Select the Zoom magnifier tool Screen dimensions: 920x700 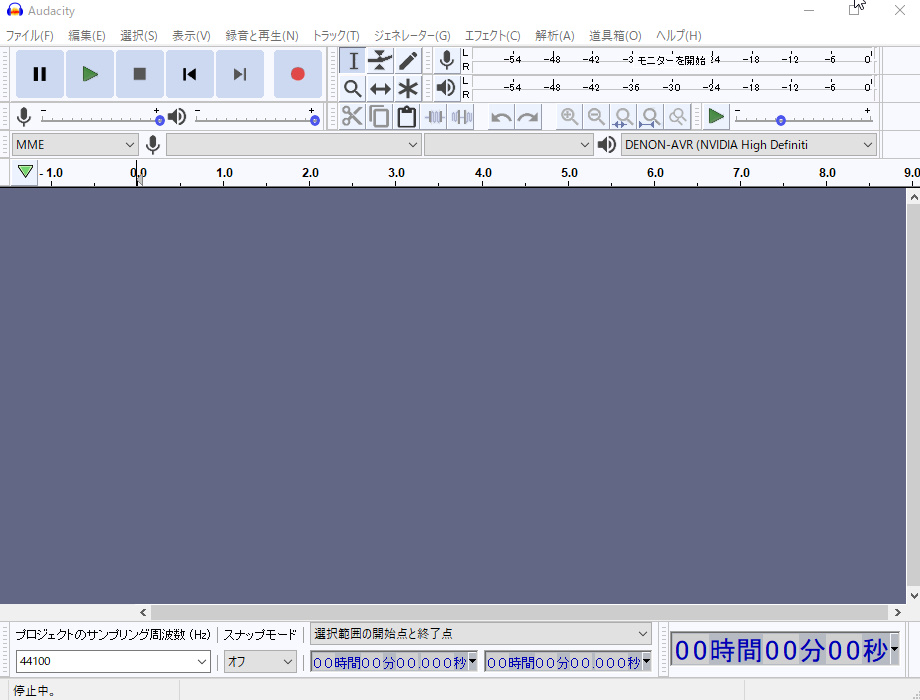point(352,89)
